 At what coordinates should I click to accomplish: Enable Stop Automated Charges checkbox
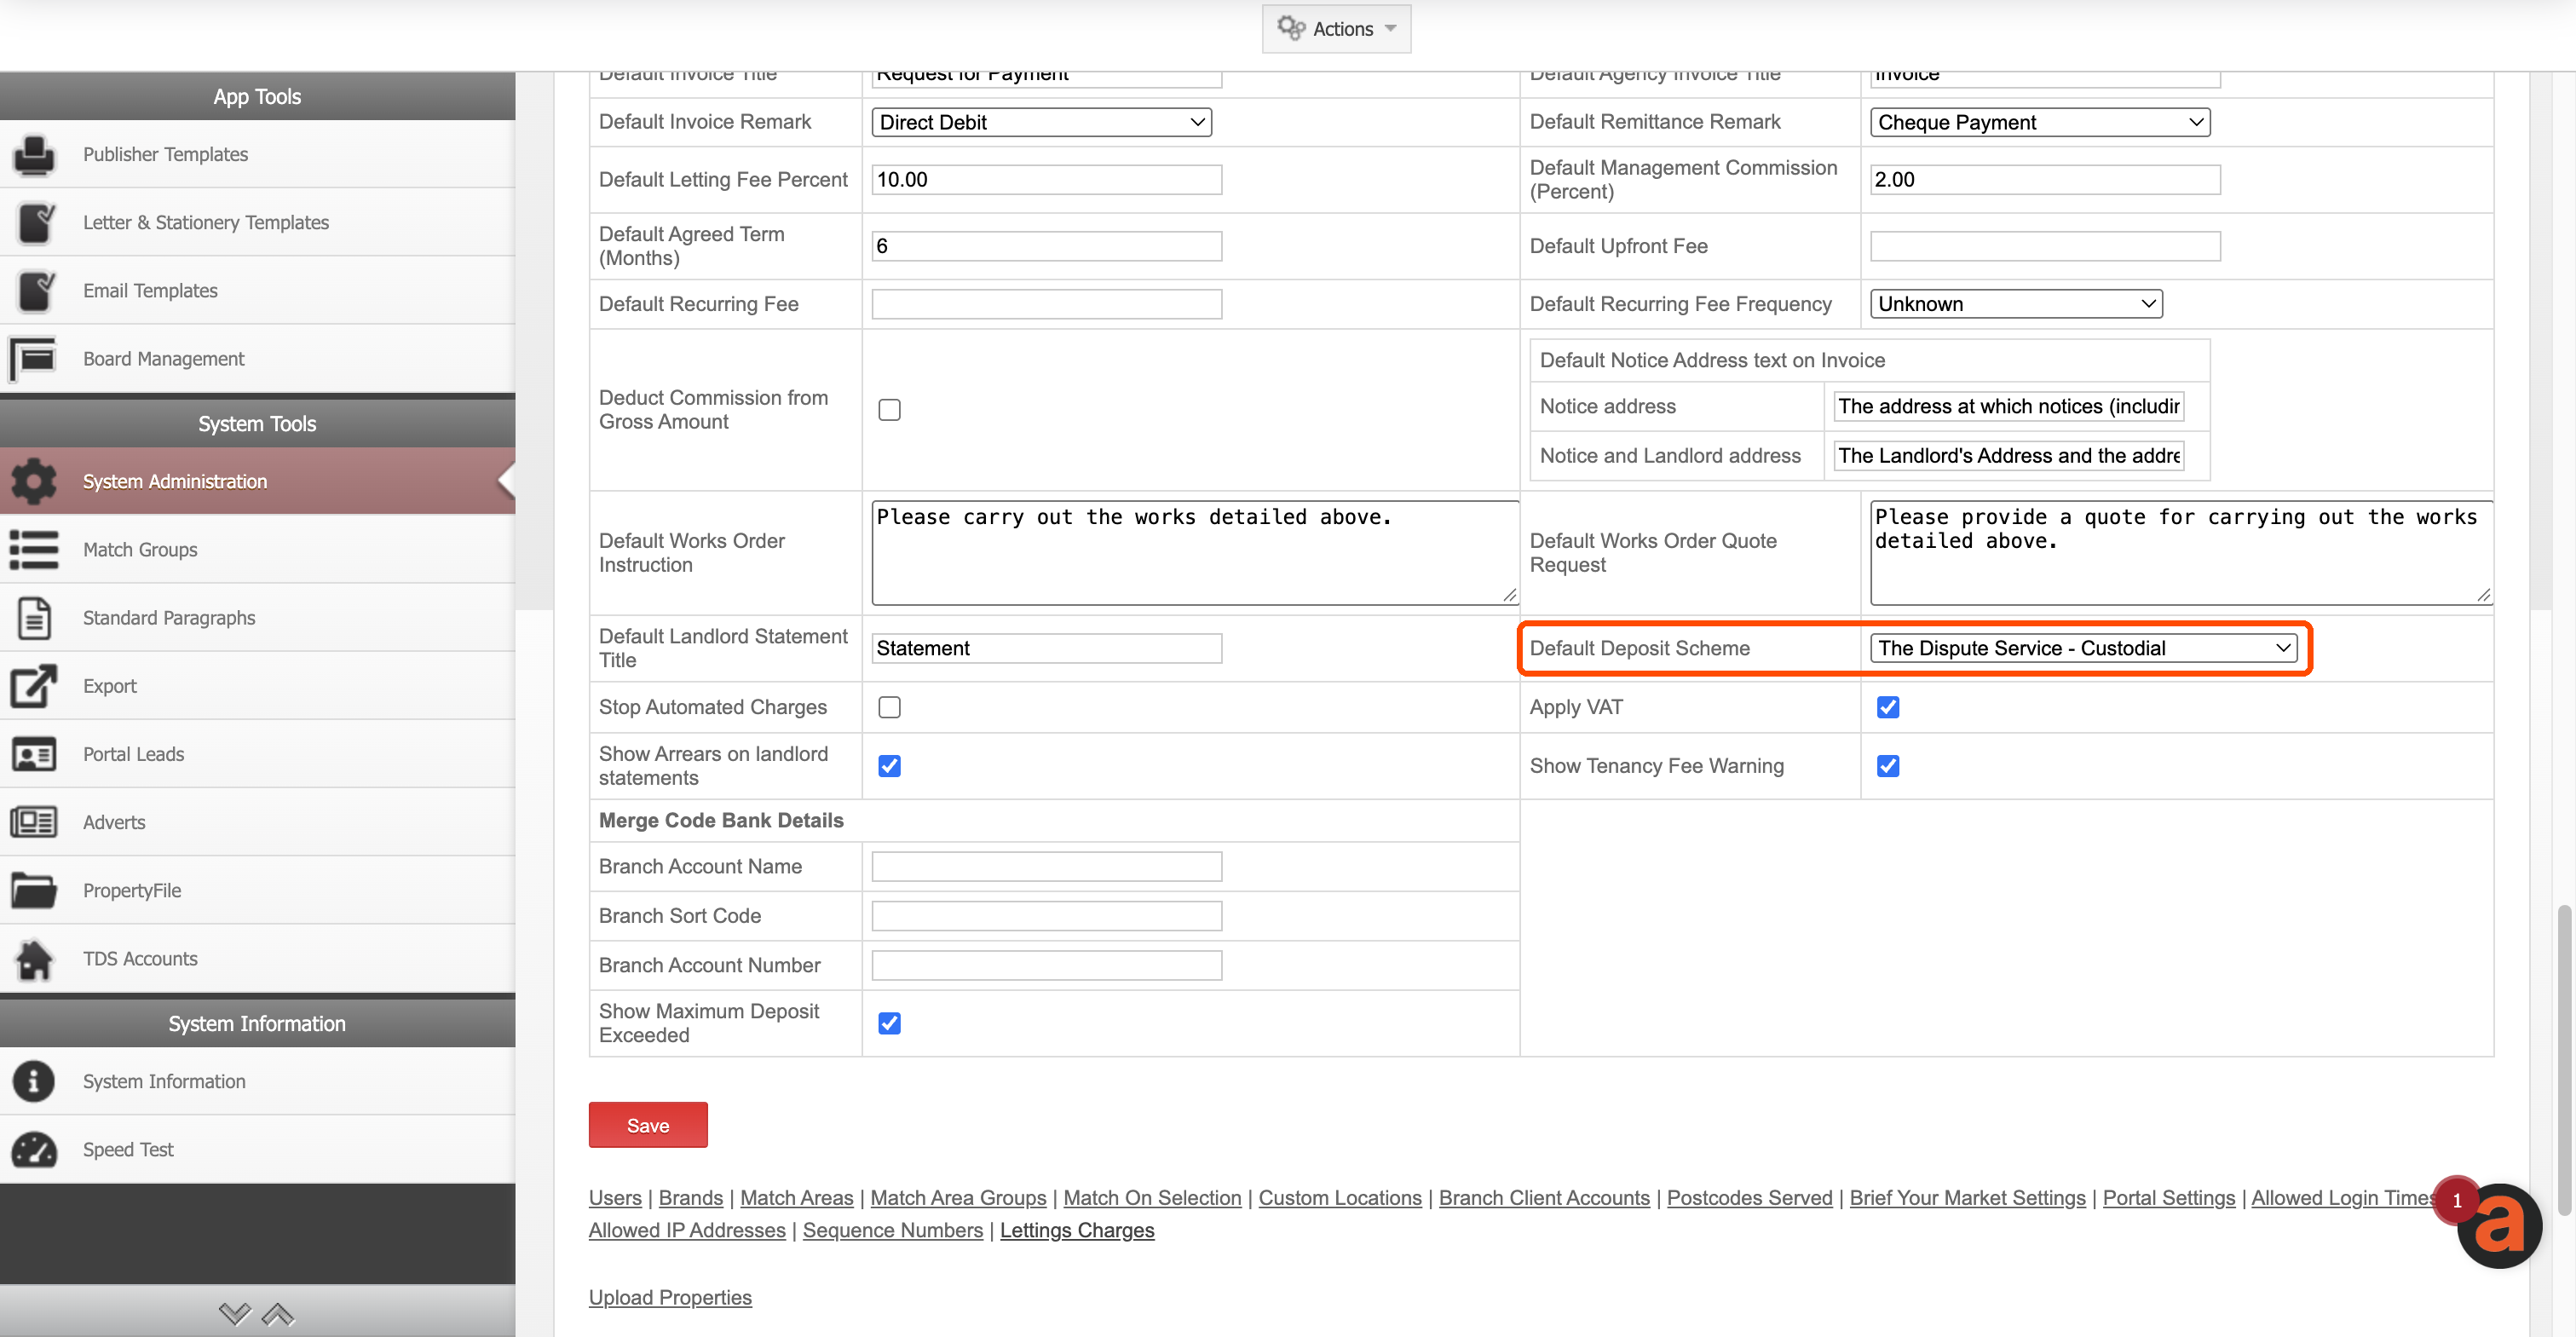coord(889,708)
